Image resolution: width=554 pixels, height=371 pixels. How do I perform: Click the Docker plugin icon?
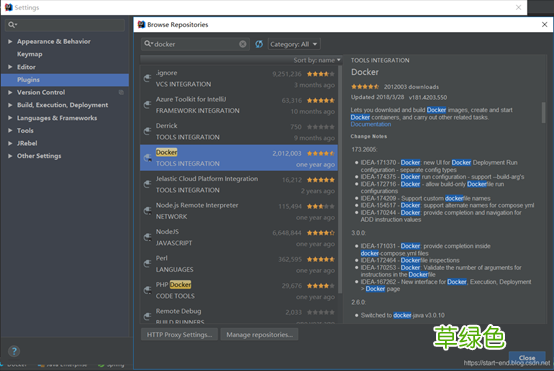pyautogui.click(x=147, y=158)
